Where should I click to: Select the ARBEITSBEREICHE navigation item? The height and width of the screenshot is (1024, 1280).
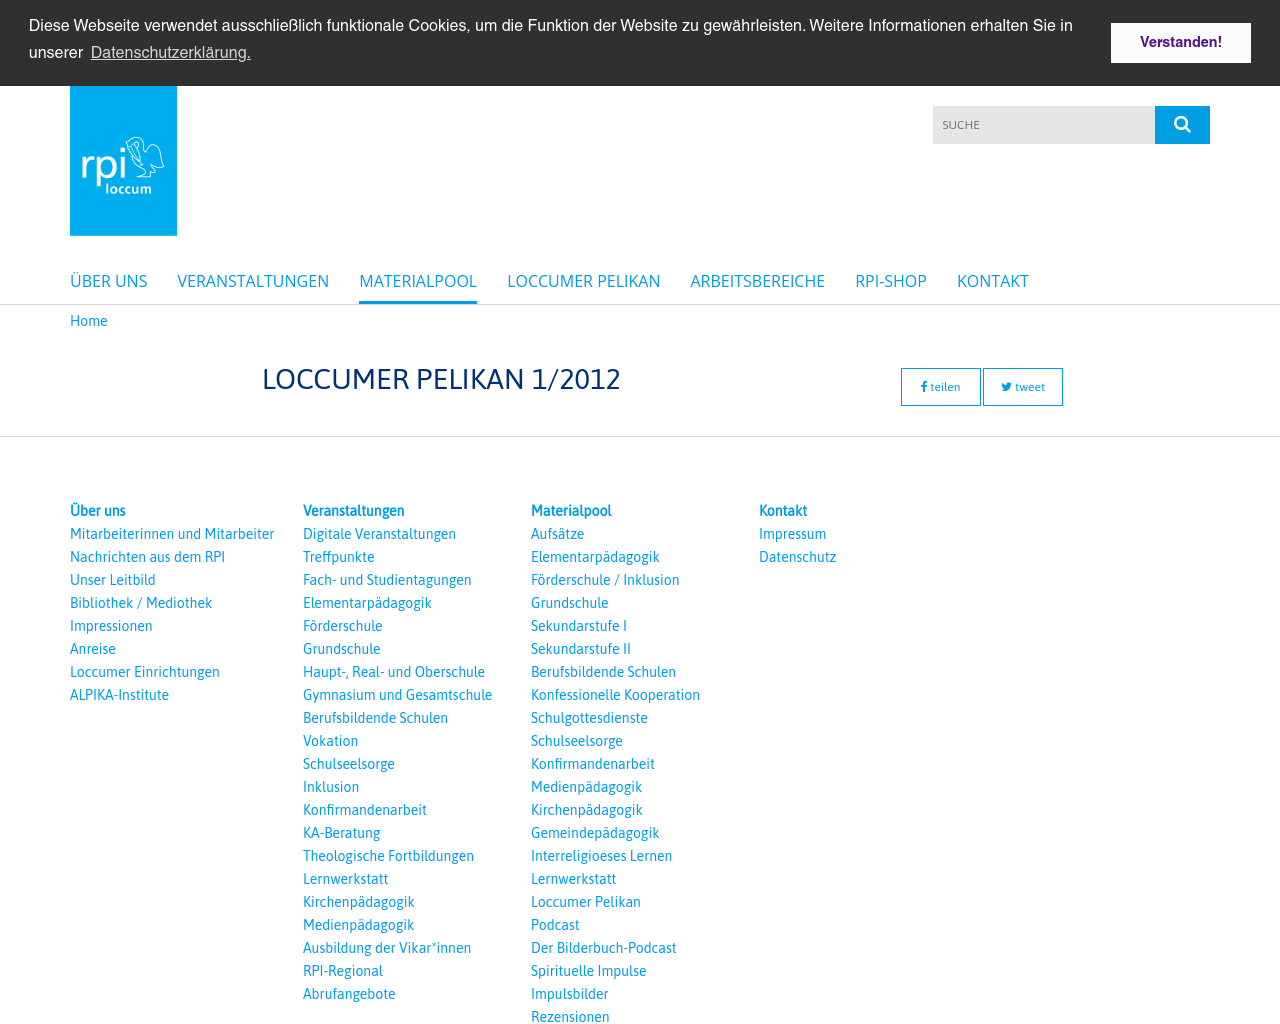[757, 281]
